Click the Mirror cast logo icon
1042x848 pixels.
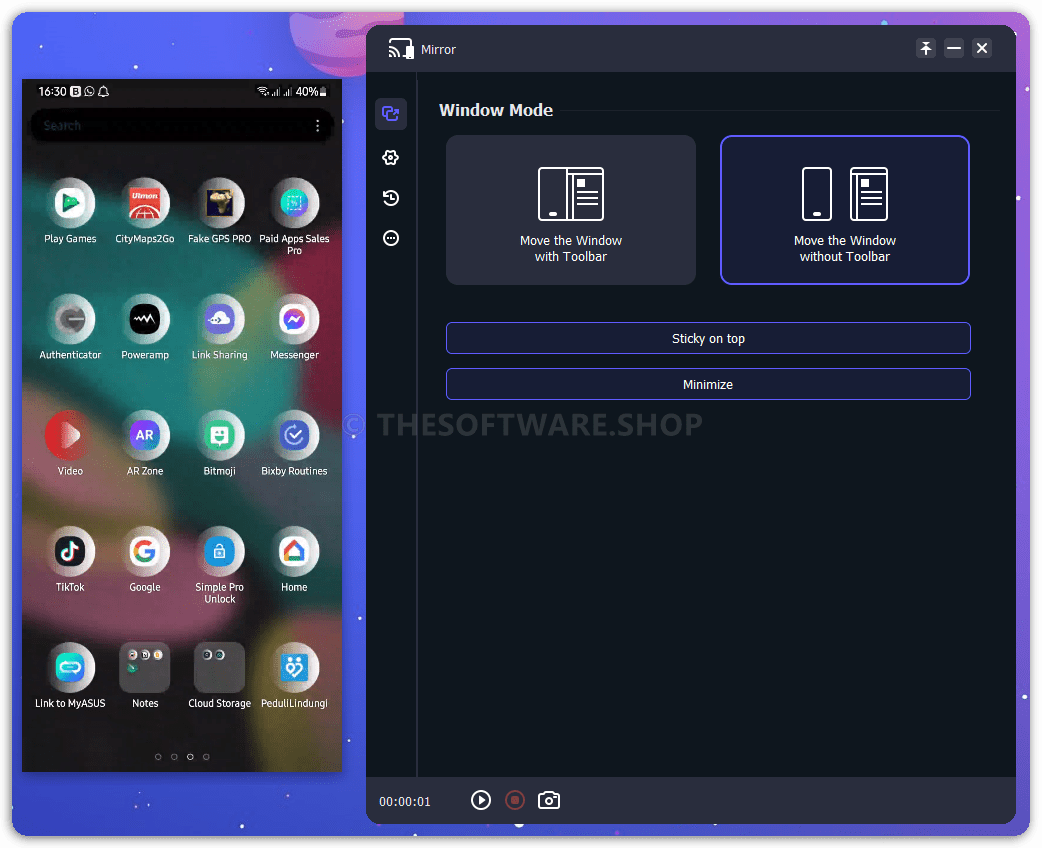pyautogui.click(x=401, y=49)
